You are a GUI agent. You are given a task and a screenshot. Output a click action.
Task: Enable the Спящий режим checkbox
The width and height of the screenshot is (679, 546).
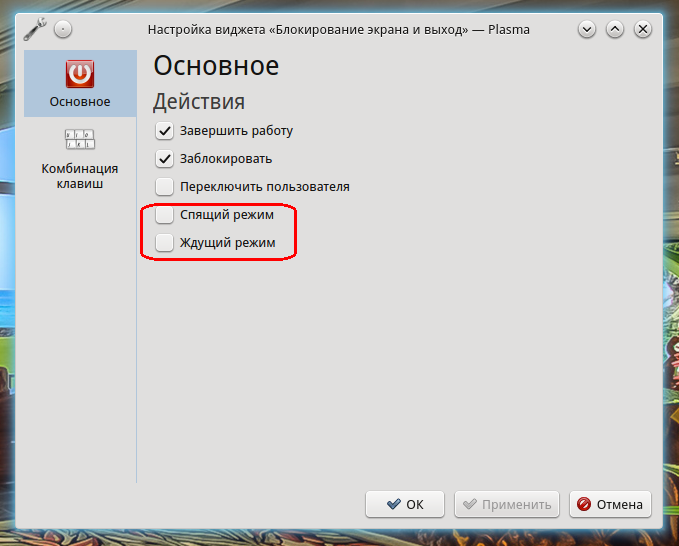(165, 215)
